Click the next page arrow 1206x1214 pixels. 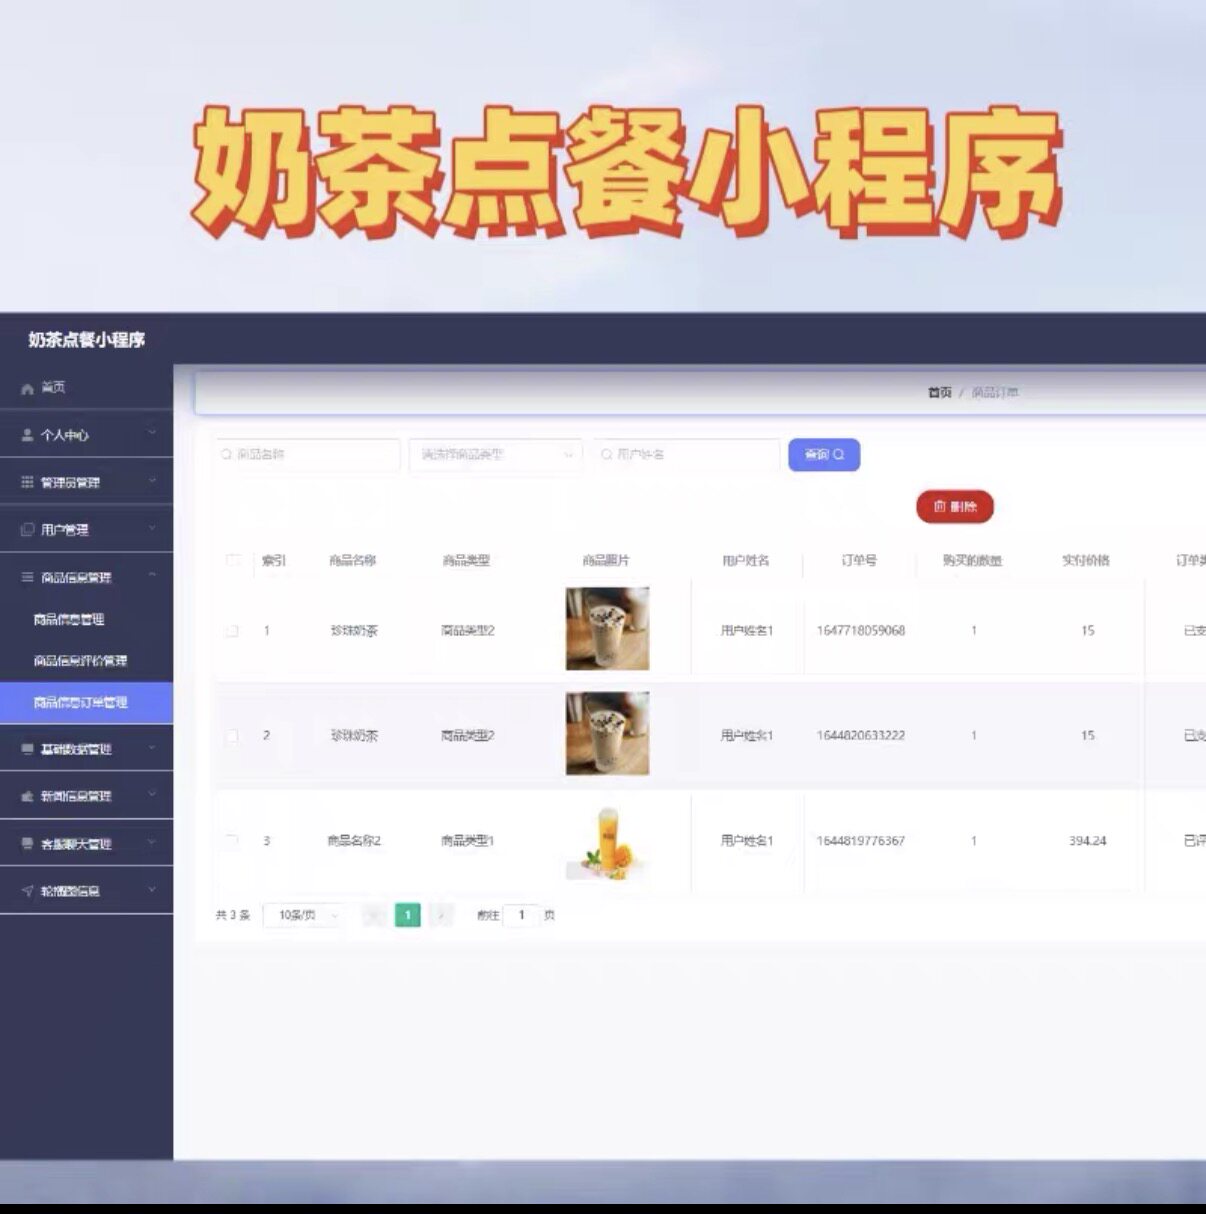(441, 915)
